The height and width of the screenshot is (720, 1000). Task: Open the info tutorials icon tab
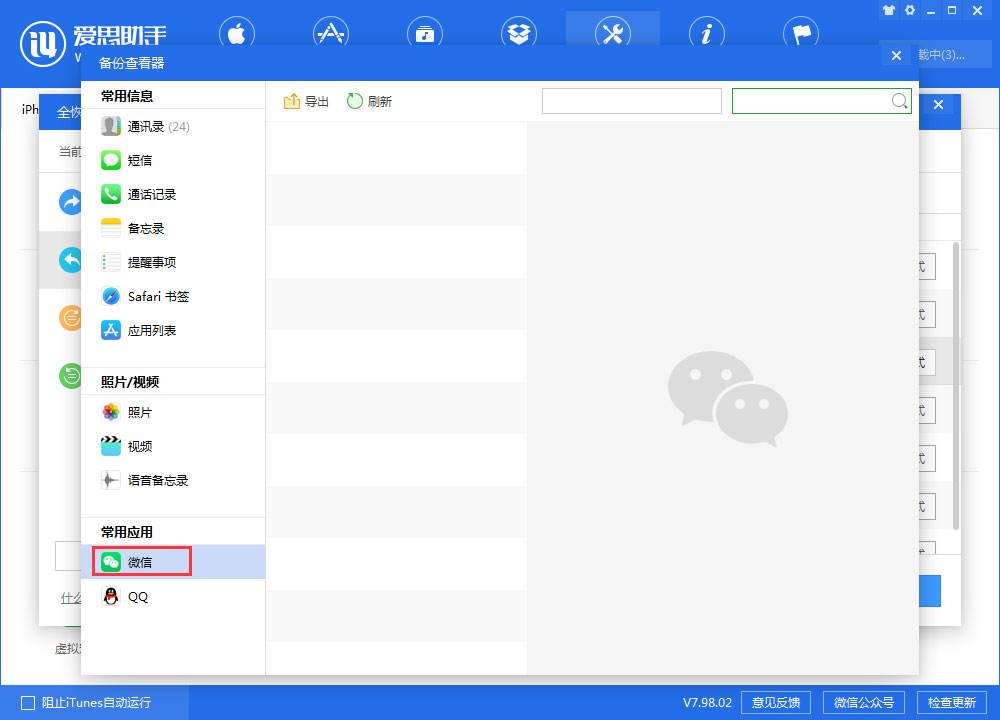click(707, 33)
